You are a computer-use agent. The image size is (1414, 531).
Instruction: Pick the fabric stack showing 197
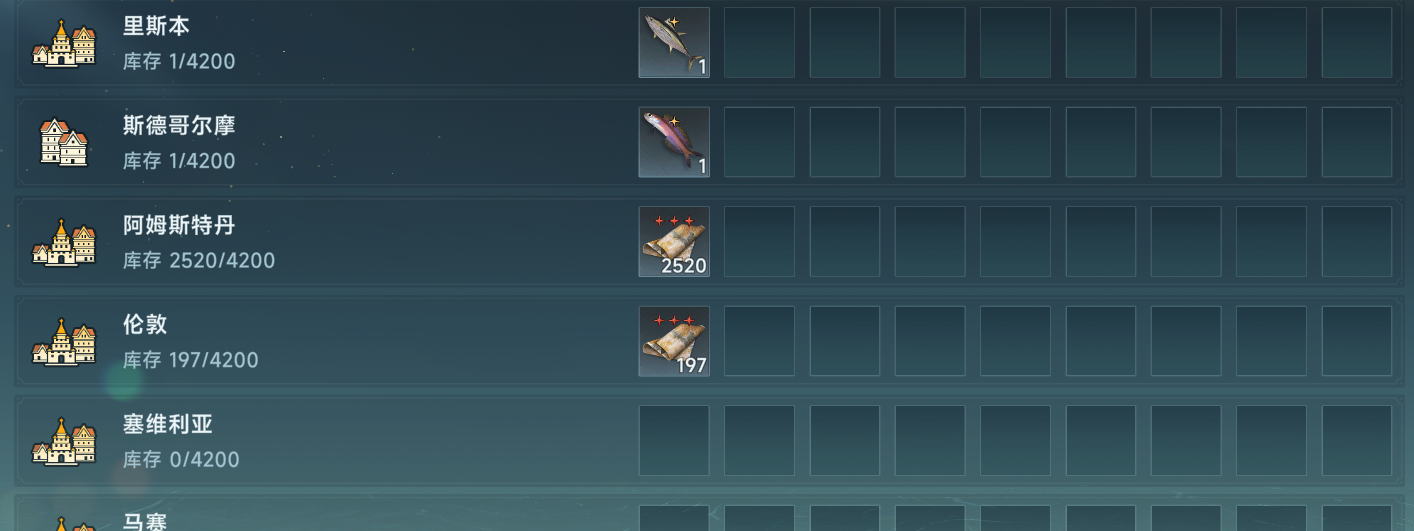(674, 341)
